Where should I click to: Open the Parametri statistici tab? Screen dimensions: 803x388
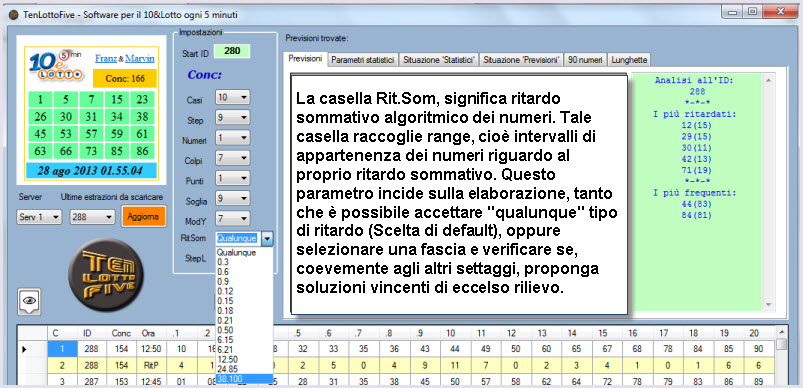pyautogui.click(x=363, y=60)
